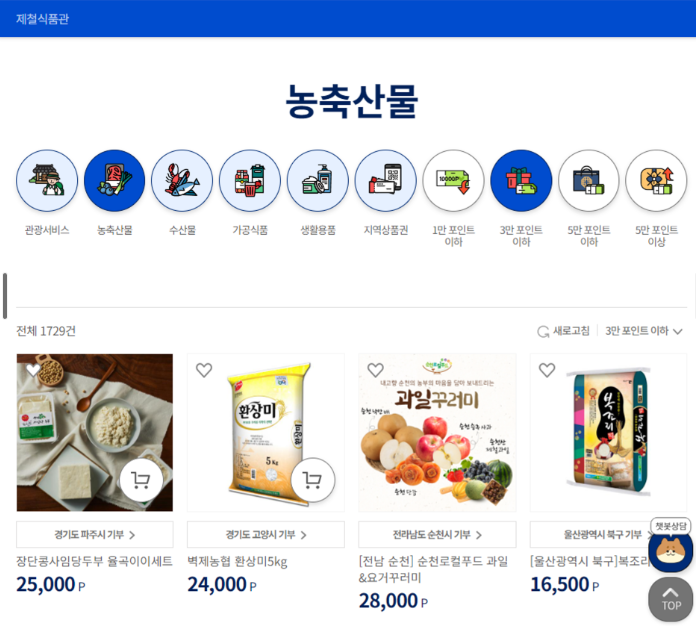696x629 pixels.
Task: Filter by 5만 포인트 이하 icon
Action: click(x=589, y=181)
